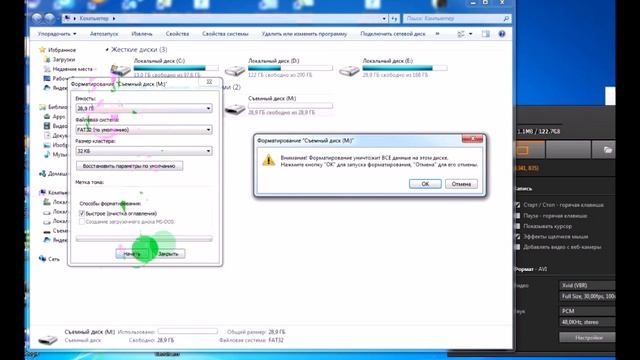Change view using the Explorer view icon
This screenshot has width=640, height=360.
[x=461, y=34]
